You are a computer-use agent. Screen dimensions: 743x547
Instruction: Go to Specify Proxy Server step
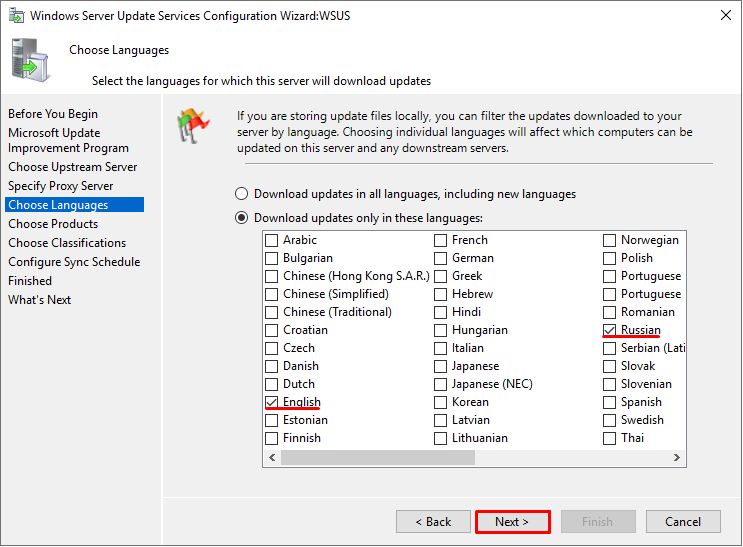pyautogui.click(x=61, y=186)
